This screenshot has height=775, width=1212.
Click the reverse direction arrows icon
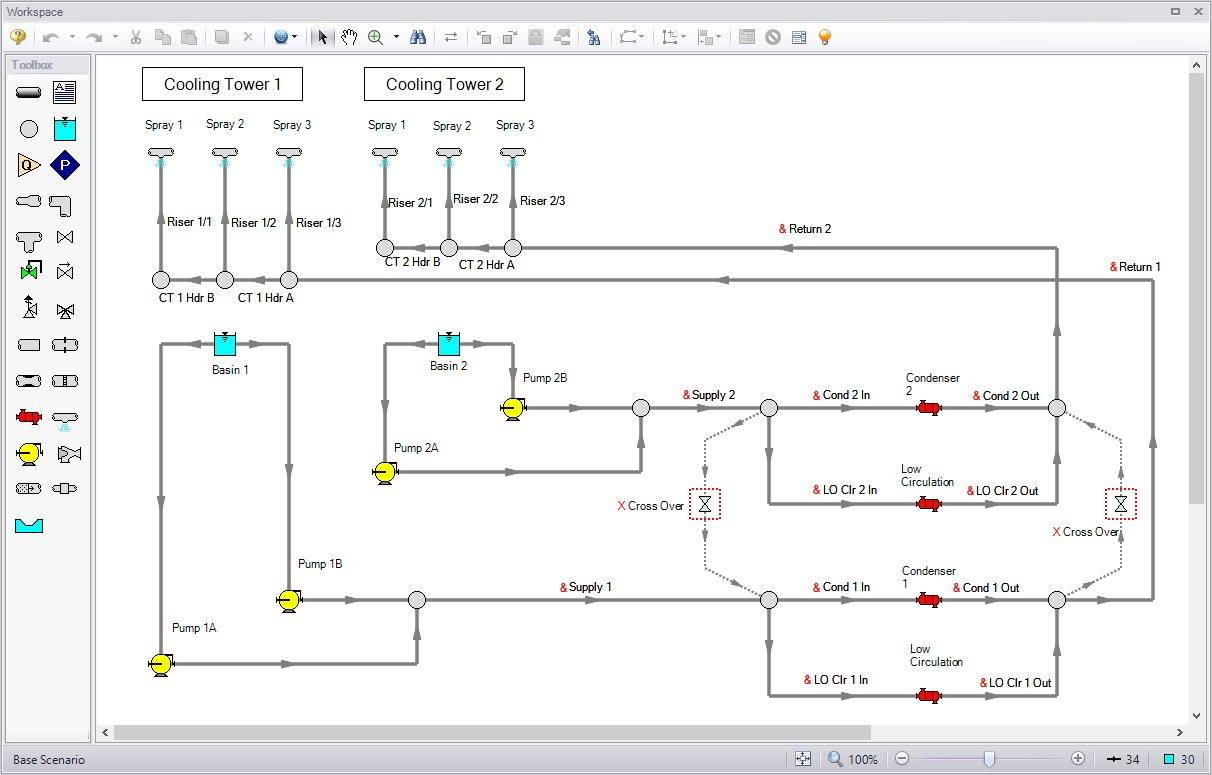pyautogui.click(x=451, y=37)
